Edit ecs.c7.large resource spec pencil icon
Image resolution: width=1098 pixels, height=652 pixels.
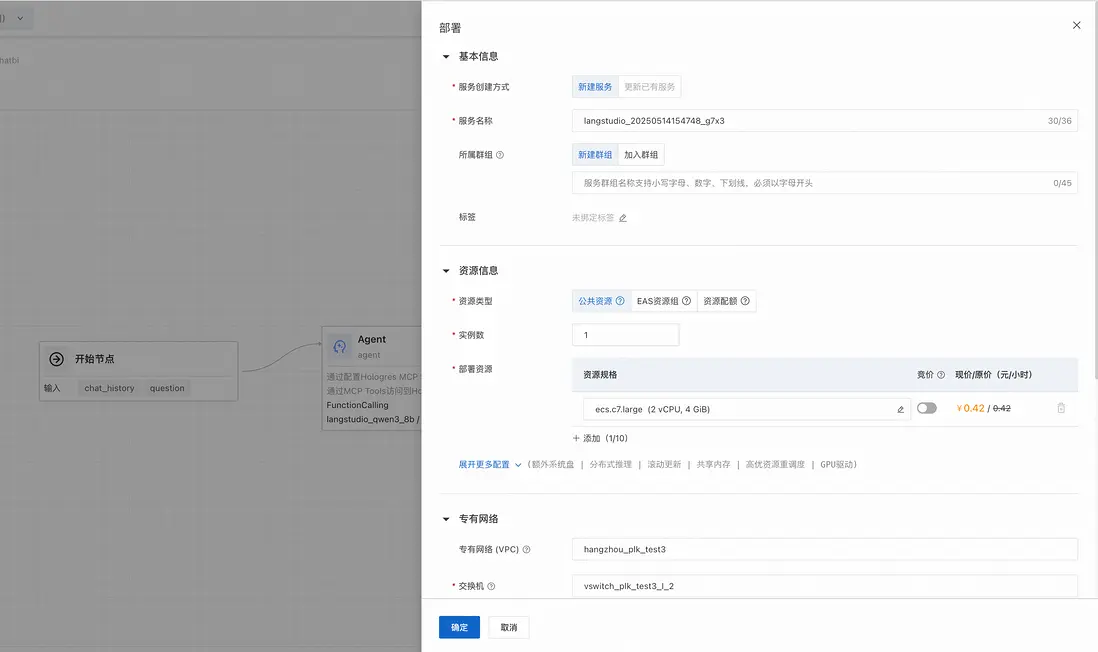click(901, 410)
